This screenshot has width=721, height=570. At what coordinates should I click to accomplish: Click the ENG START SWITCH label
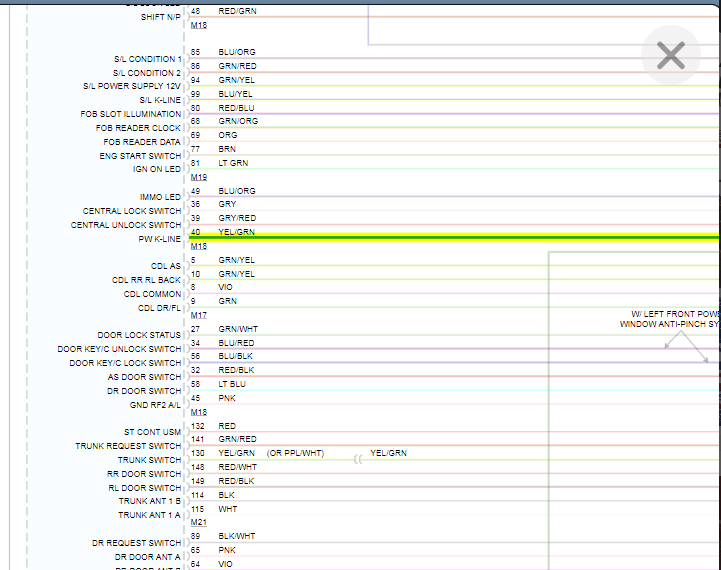tap(140, 156)
